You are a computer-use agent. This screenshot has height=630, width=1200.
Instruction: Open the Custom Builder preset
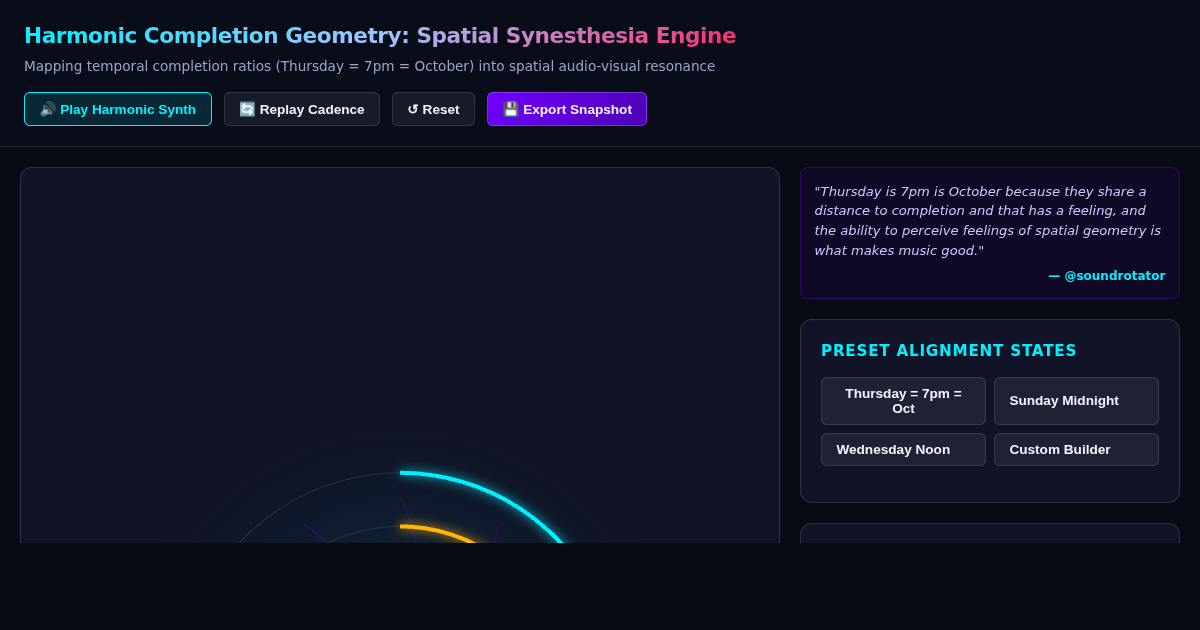pos(1076,449)
